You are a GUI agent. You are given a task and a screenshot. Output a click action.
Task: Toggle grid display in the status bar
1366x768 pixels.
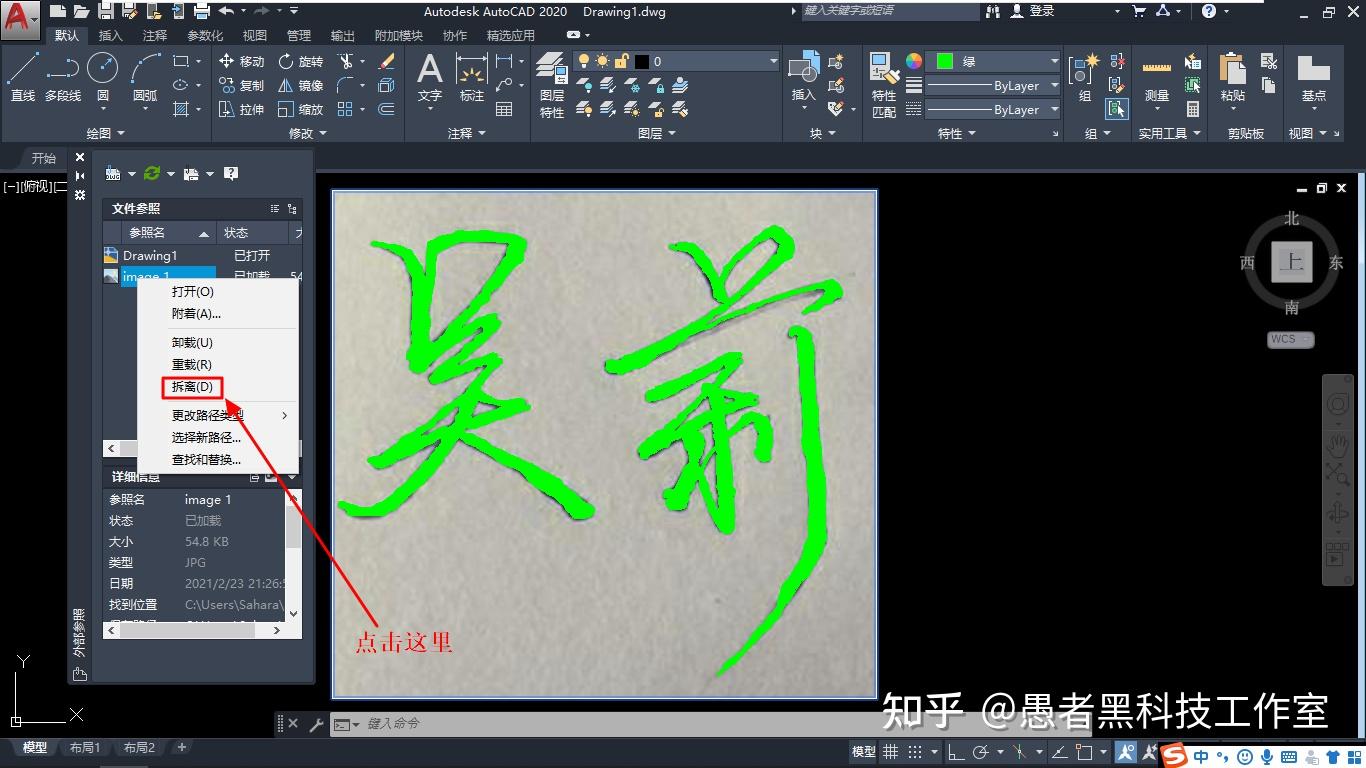890,751
